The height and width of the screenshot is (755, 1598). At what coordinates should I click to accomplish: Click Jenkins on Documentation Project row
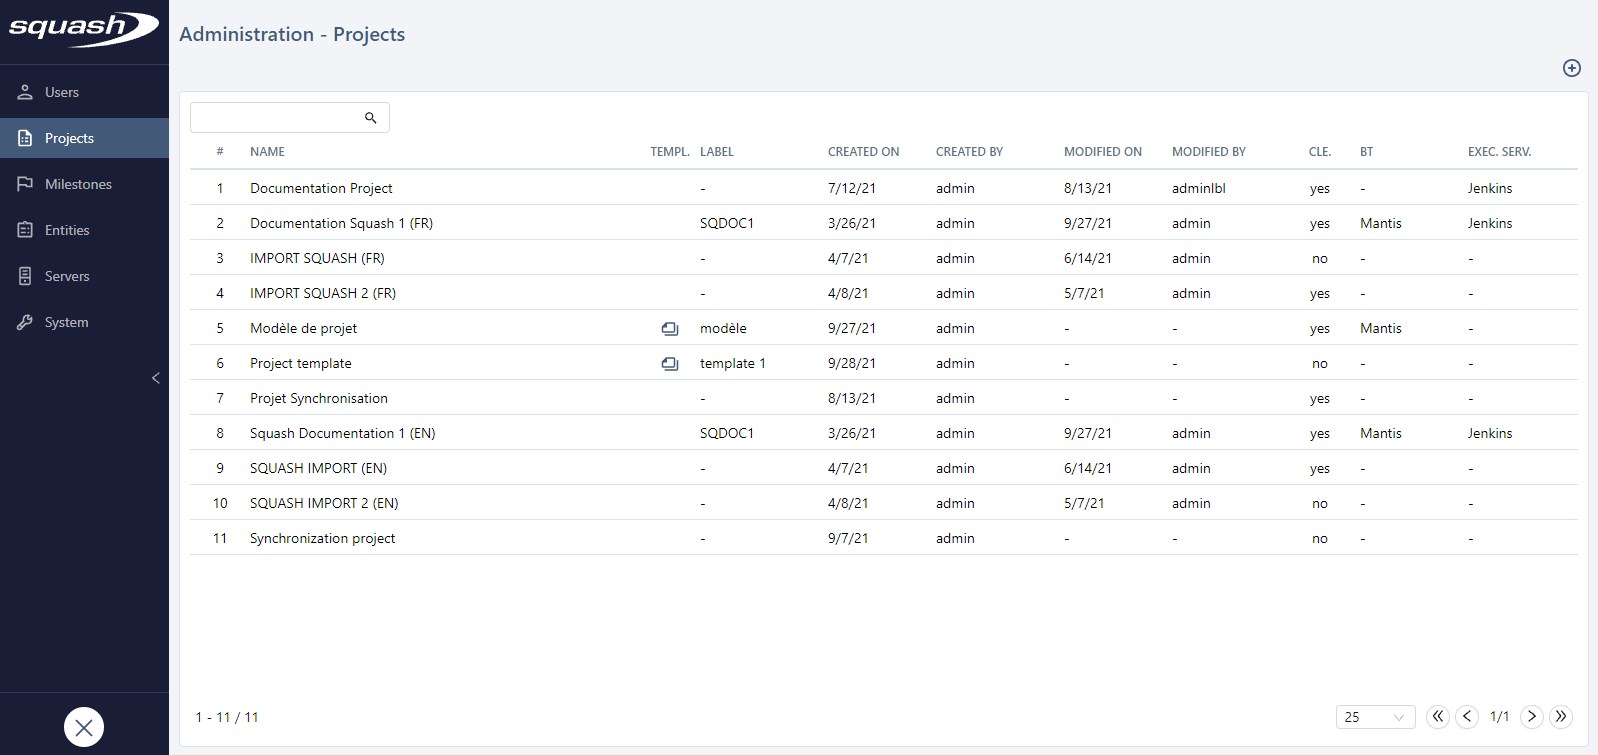1490,188
